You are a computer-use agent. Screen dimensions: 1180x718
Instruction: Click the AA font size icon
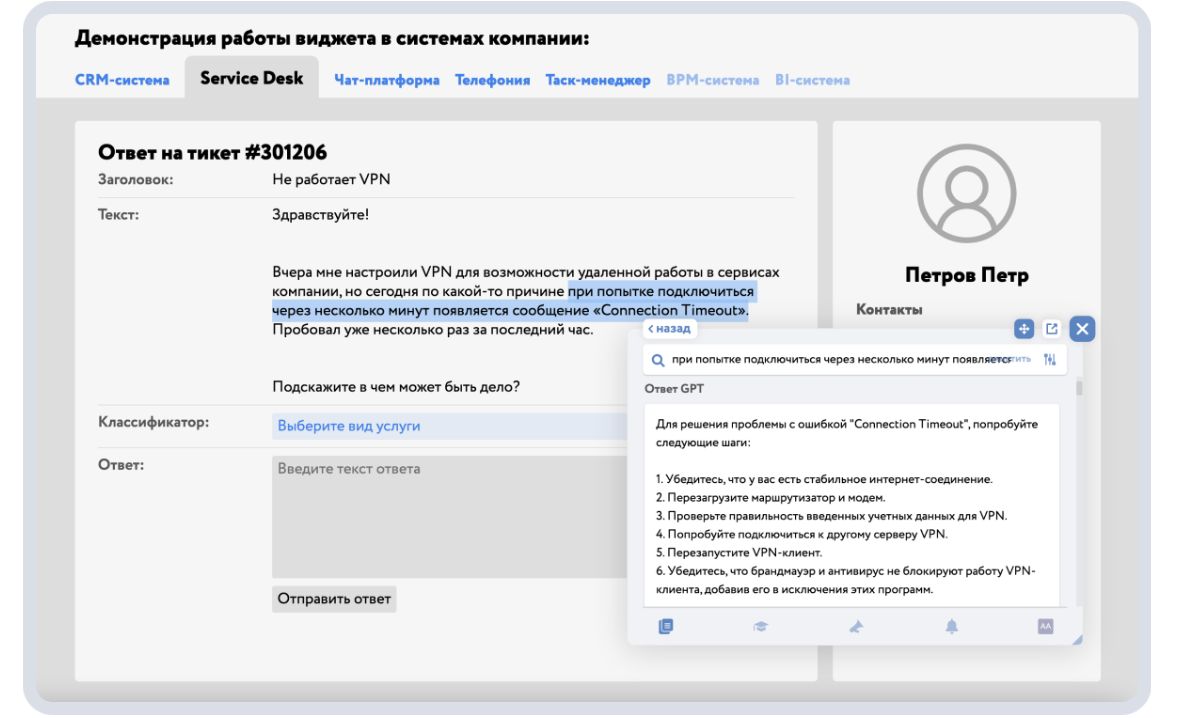click(x=1044, y=625)
